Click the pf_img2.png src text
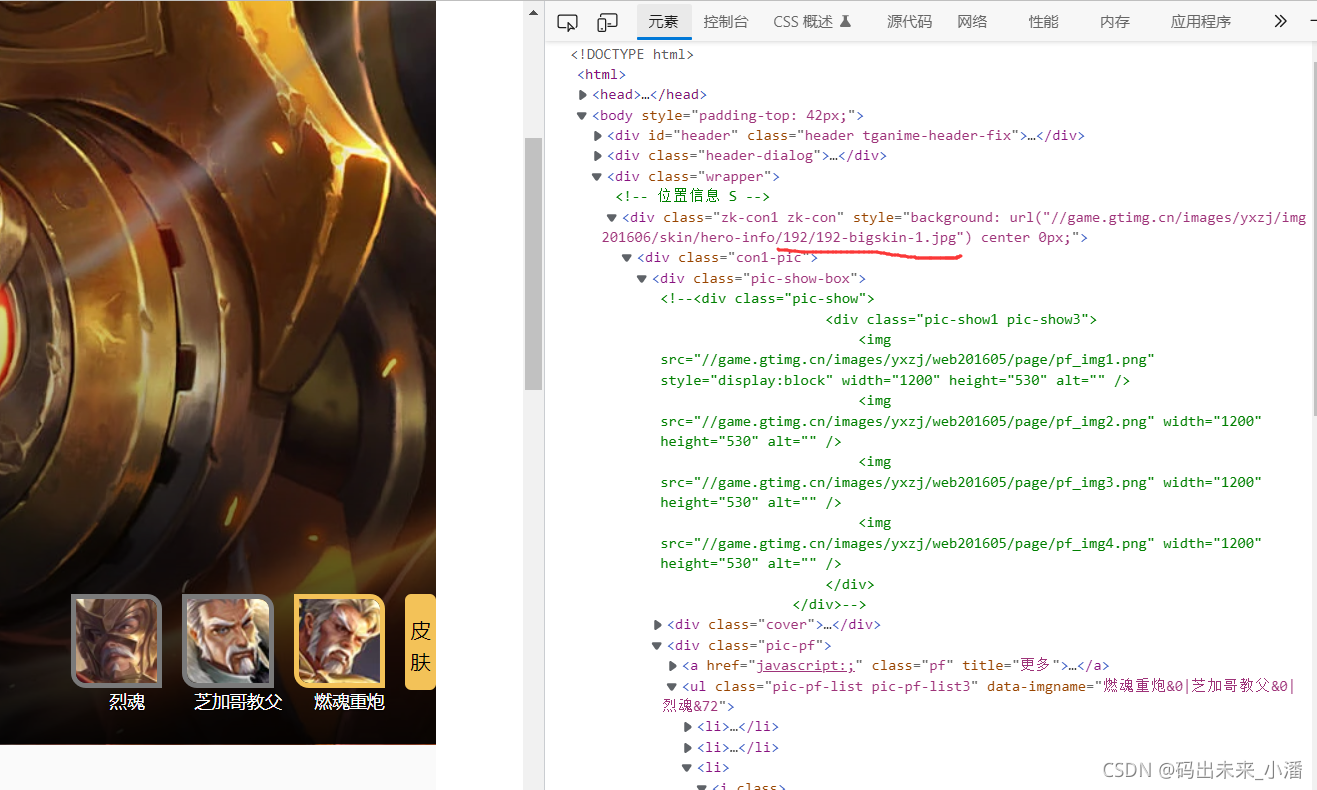The image size is (1317, 790). pyautogui.click(x=908, y=421)
